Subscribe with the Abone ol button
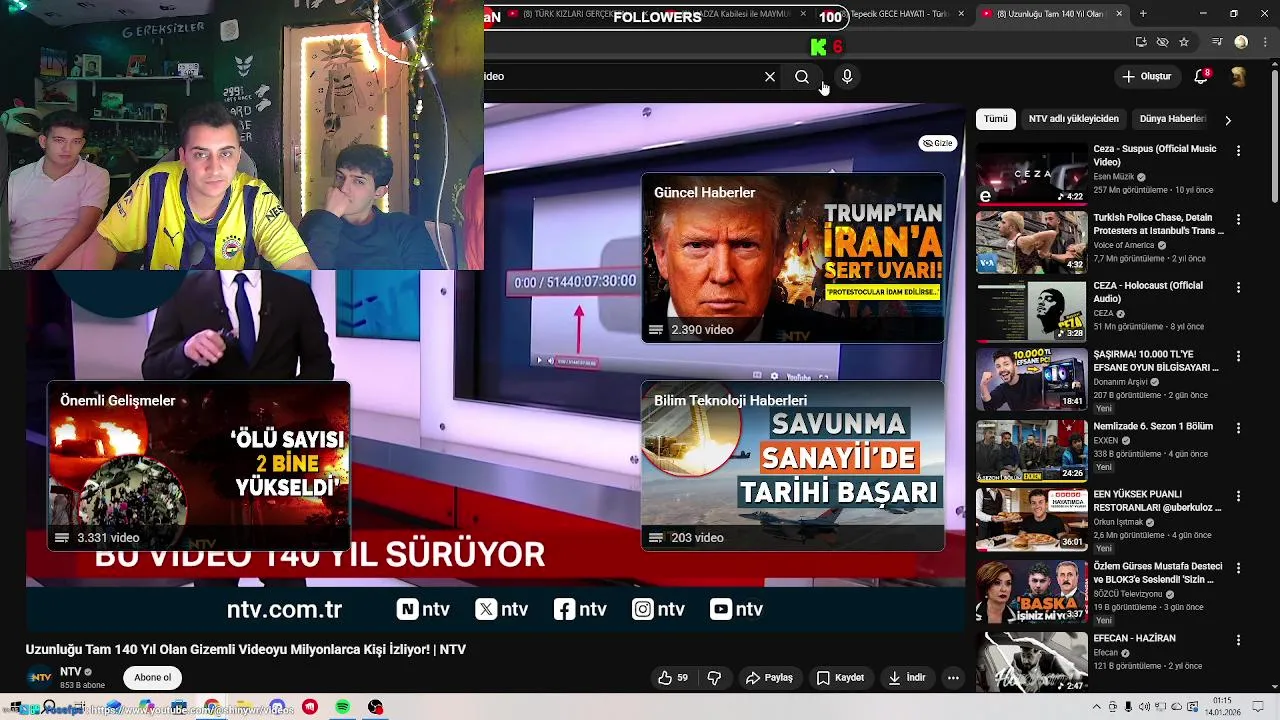The width and height of the screenshot is (1280, 720). tap(153, 677)
